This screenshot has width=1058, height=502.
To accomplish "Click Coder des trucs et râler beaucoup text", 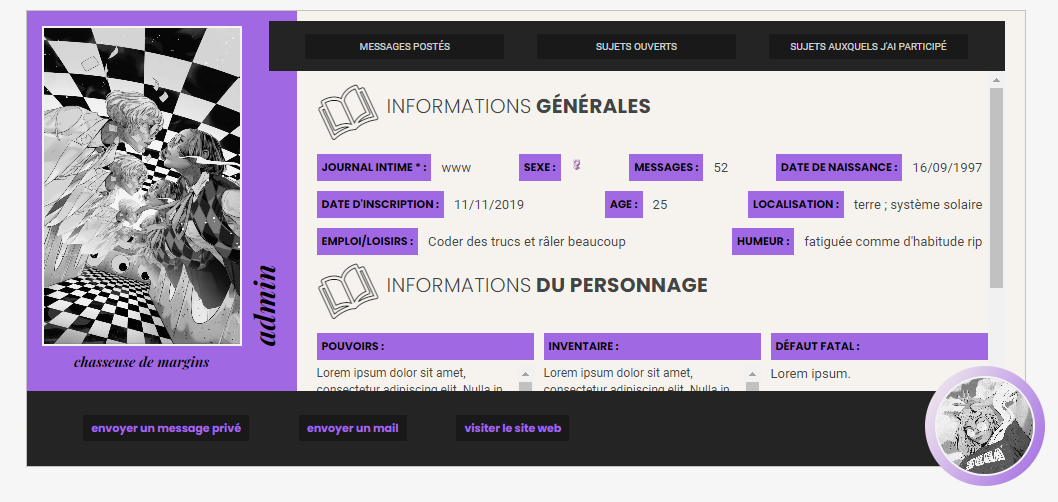I will coord(527,242).
